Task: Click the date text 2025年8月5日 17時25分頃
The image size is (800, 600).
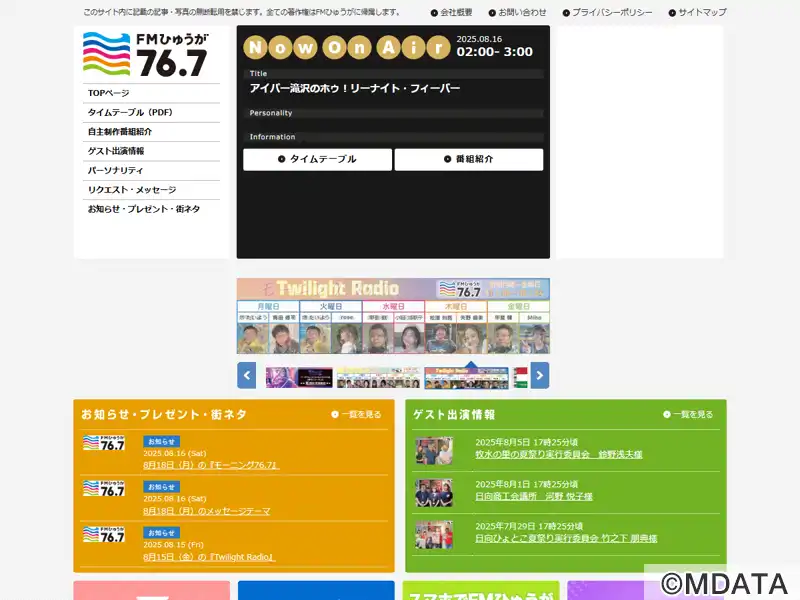Action: coord(527,442)
